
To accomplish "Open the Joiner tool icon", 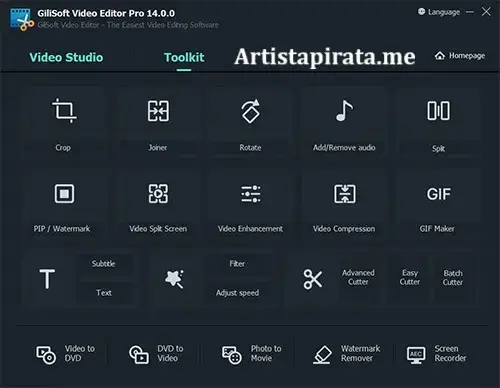I will [158, 111].
